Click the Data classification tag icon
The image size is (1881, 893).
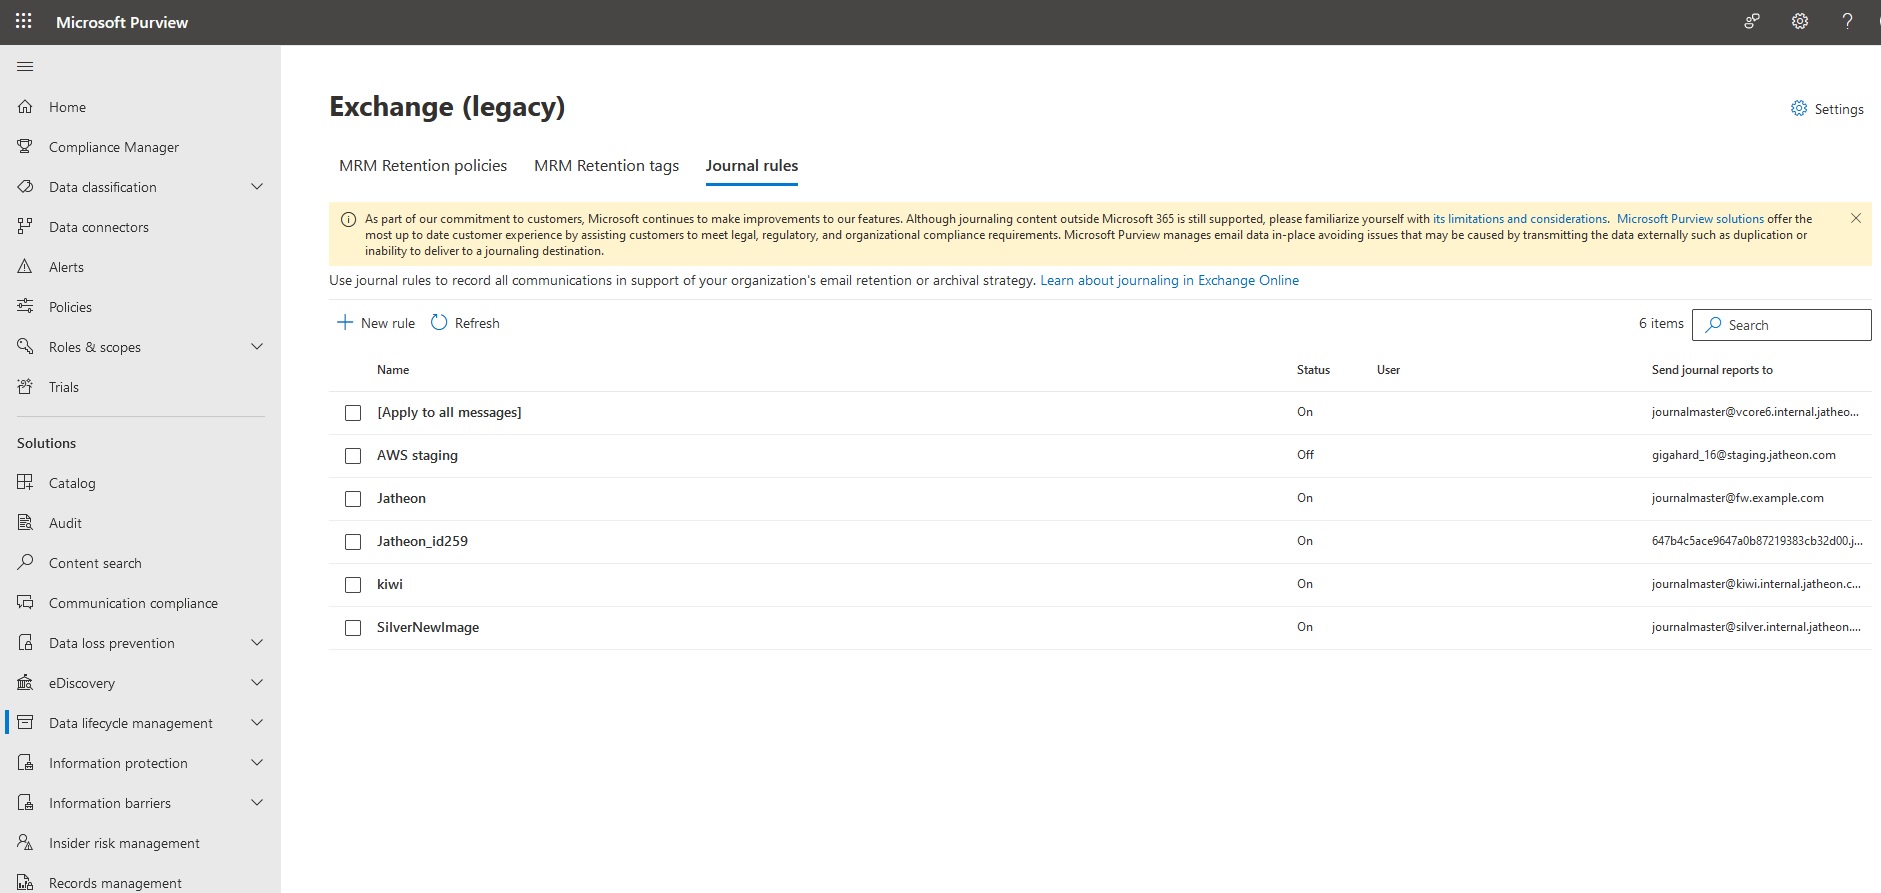click(25, 187)
